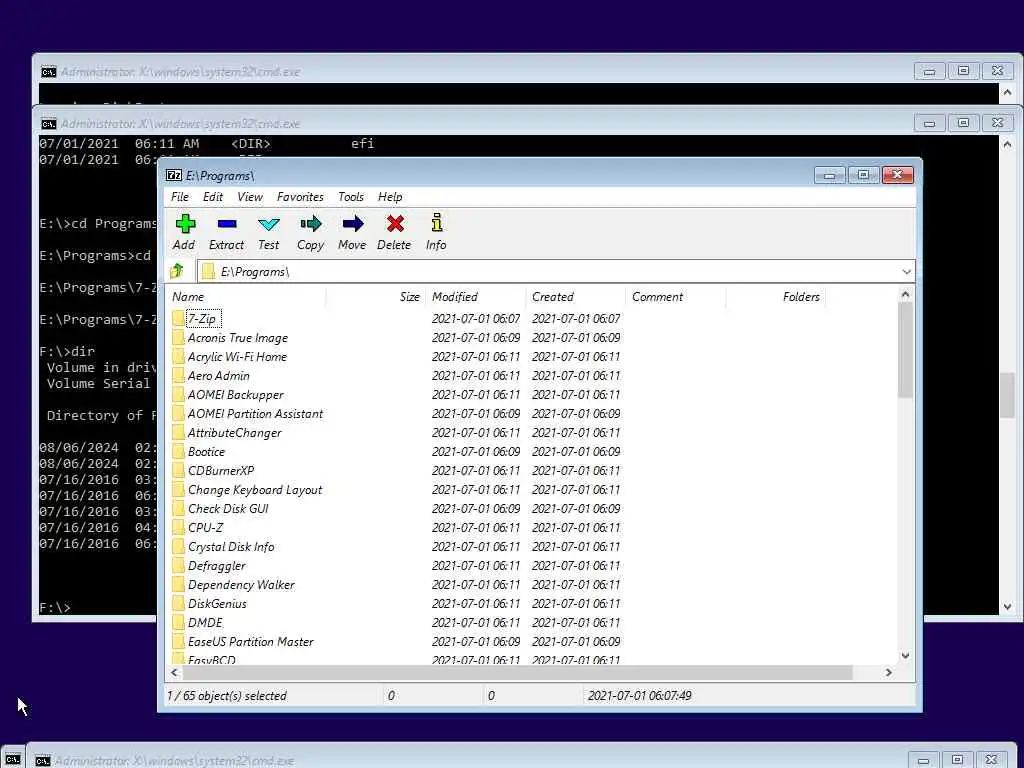Select AOMEI Partition Assistant folder name

click(255, 413)
